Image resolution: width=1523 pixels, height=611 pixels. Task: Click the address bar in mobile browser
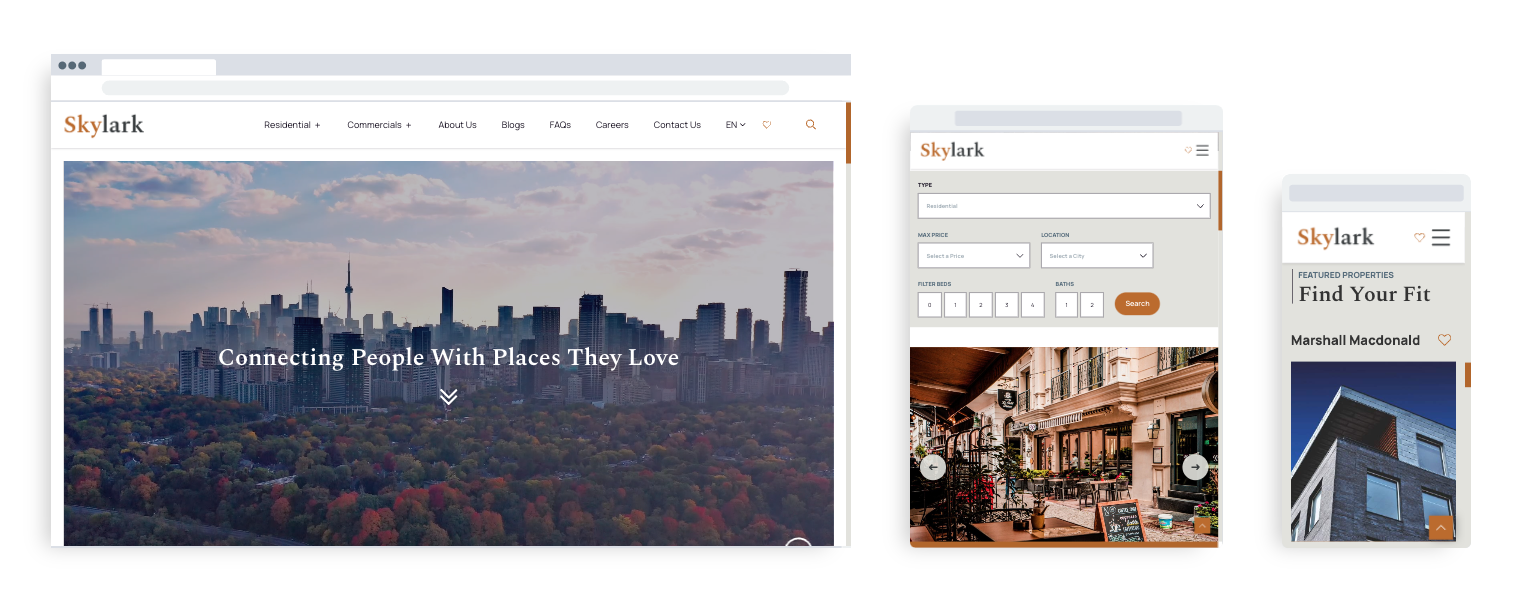pyautogui.click(x=1376, y=193)
